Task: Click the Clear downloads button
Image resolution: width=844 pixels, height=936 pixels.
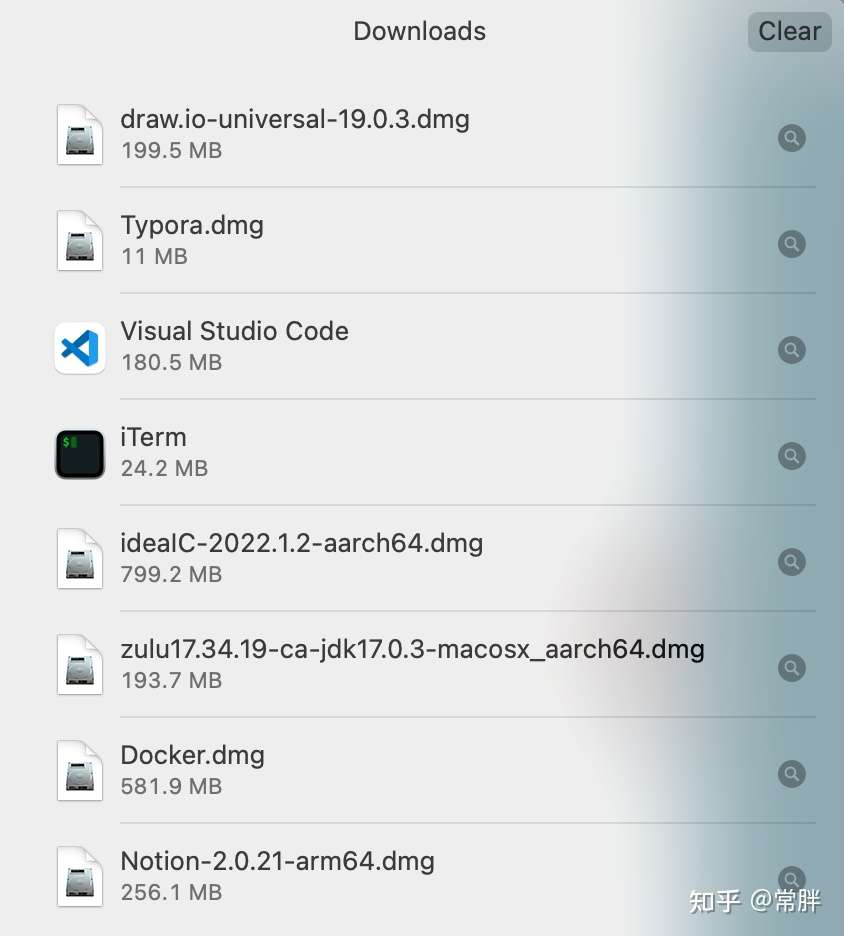Action: [x=789, y=32]
